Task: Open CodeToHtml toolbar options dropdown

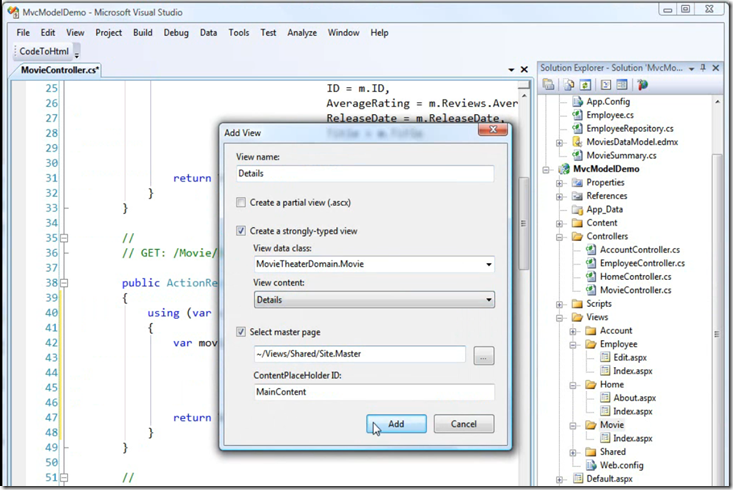Action: (77, 52)
